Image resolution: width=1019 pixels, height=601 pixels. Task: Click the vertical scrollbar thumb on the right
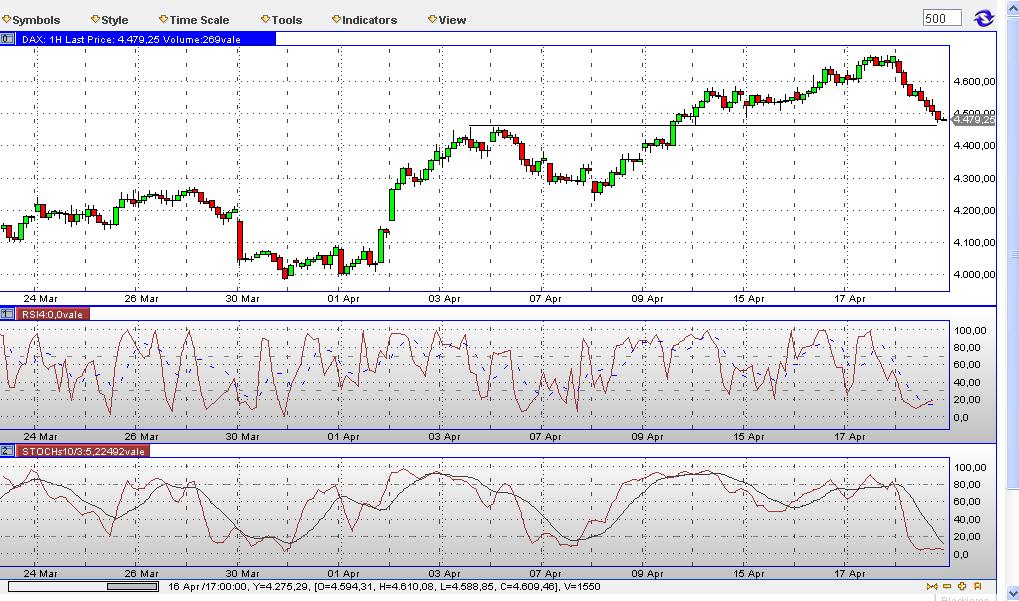(x=1013, y=253)
